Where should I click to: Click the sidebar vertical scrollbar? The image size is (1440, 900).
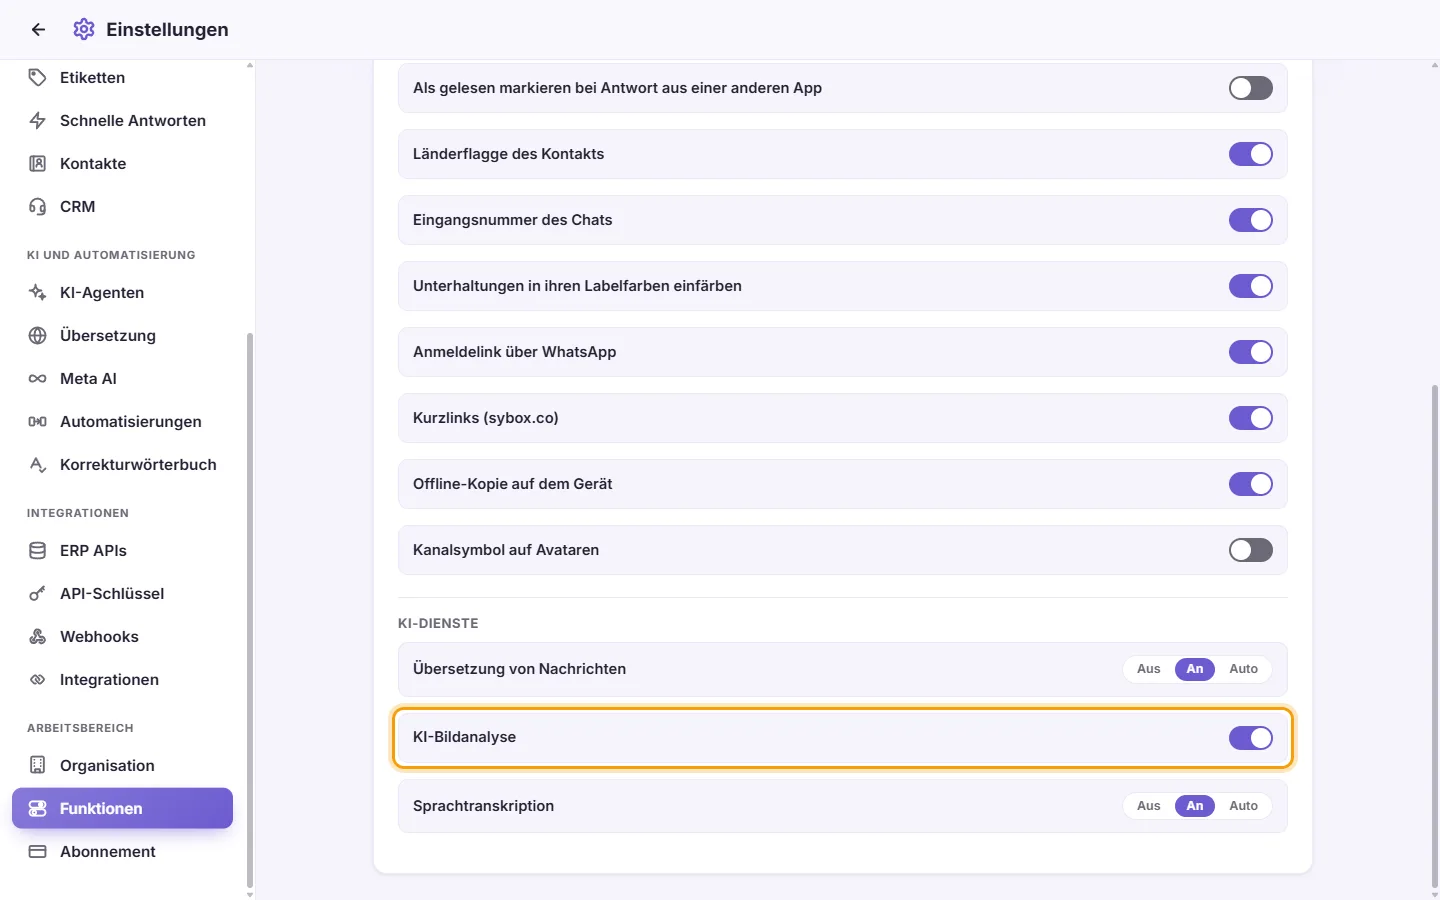(250, 610)
